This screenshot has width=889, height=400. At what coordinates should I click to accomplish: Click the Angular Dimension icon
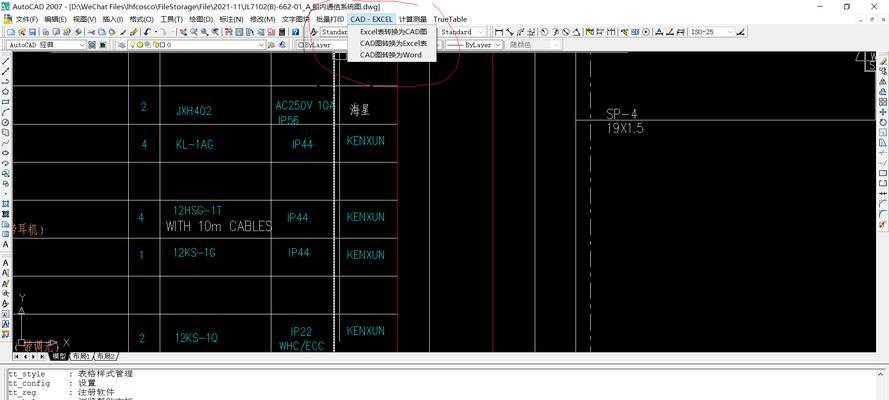pos(576,32)
